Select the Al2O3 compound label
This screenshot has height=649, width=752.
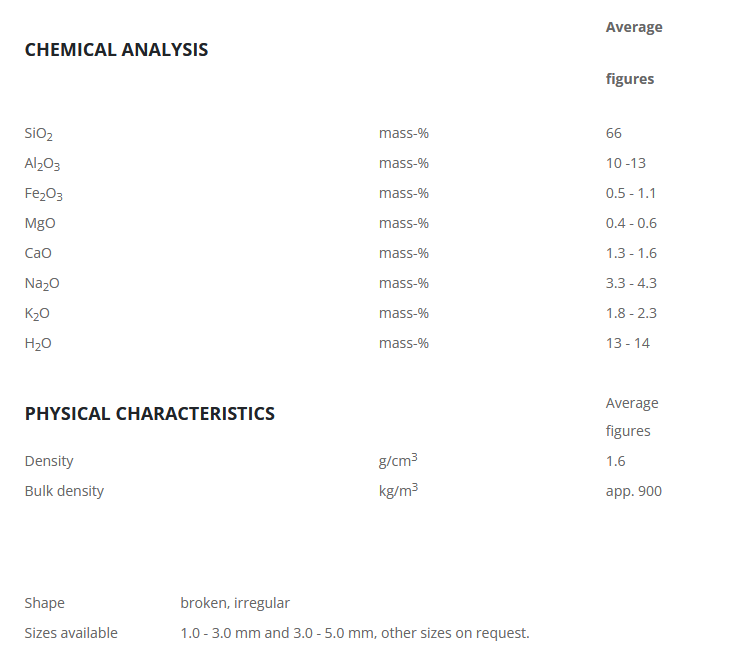coord(42,164)
